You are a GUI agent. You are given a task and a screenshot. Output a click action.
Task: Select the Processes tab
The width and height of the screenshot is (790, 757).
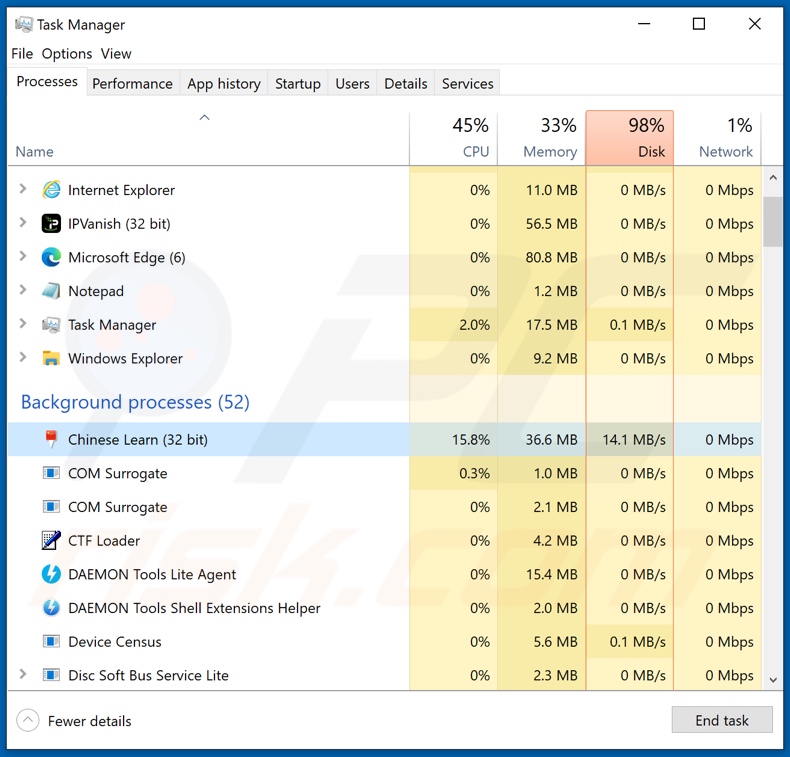[x=47, y=82]
